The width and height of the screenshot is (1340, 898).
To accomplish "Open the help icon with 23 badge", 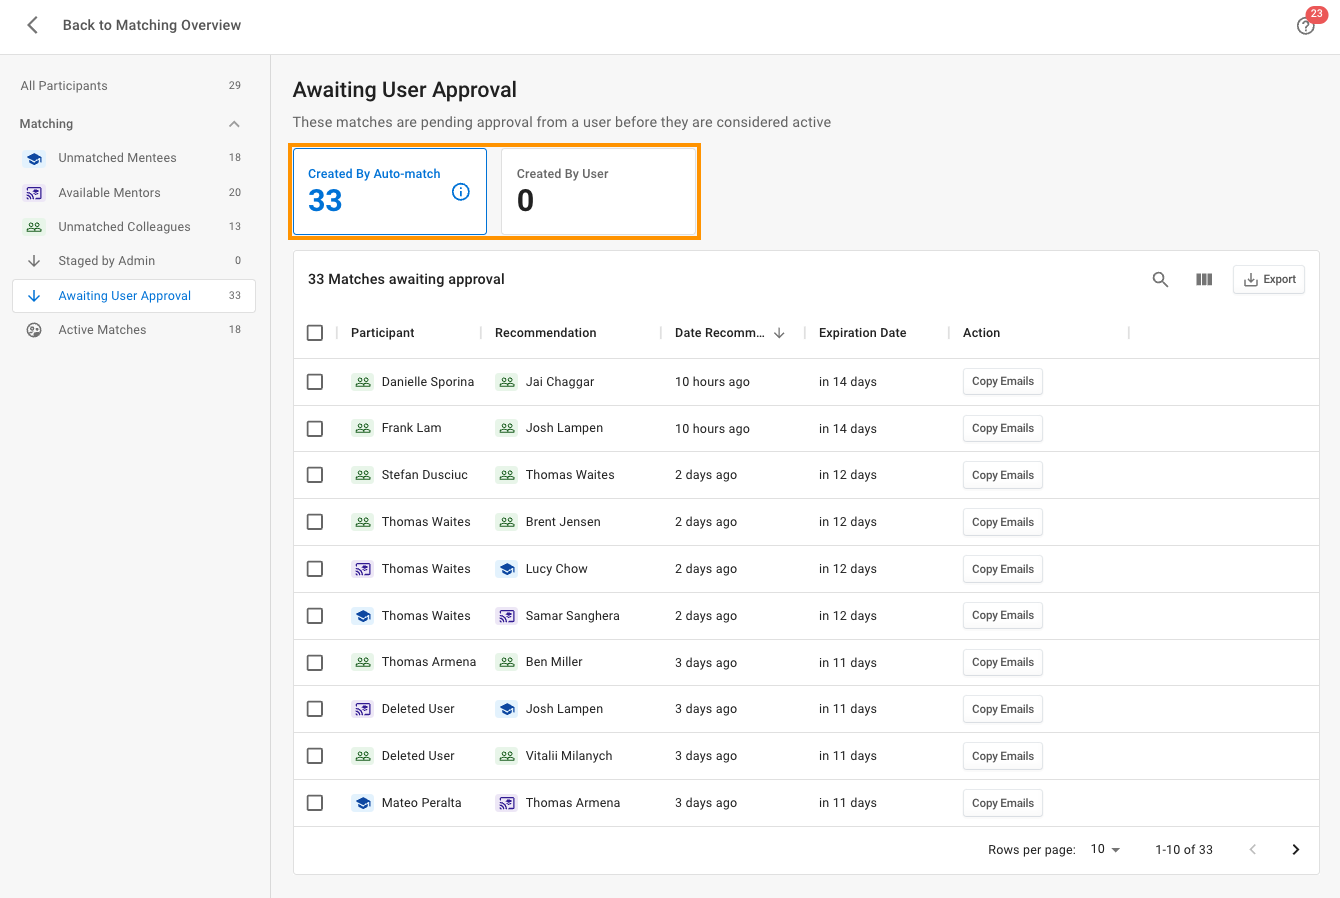I will click(1306, 26).
